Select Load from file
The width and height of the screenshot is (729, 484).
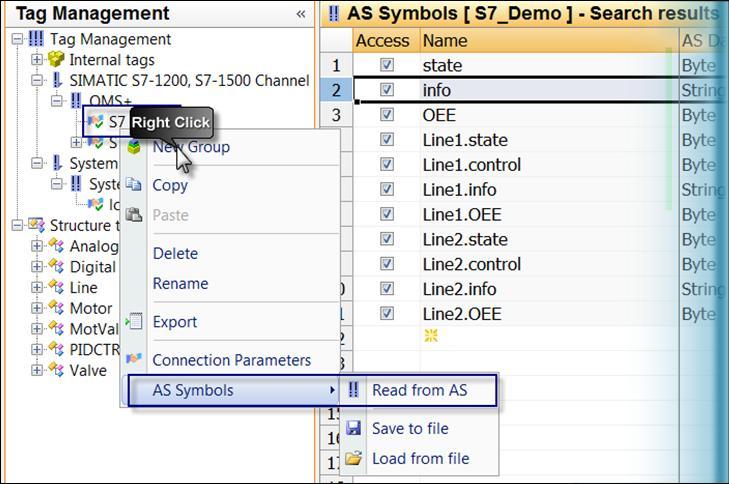(419, 458)
